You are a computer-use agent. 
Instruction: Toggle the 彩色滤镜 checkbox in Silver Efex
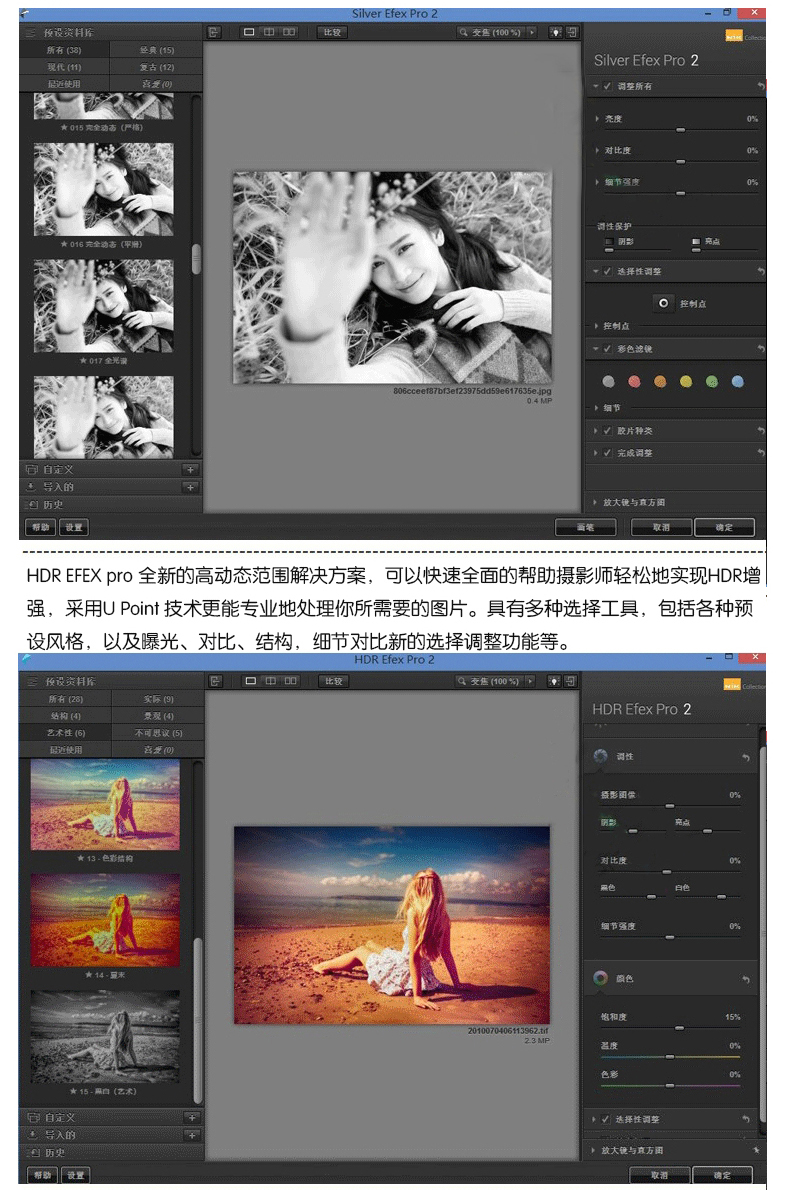coord(607,348)
